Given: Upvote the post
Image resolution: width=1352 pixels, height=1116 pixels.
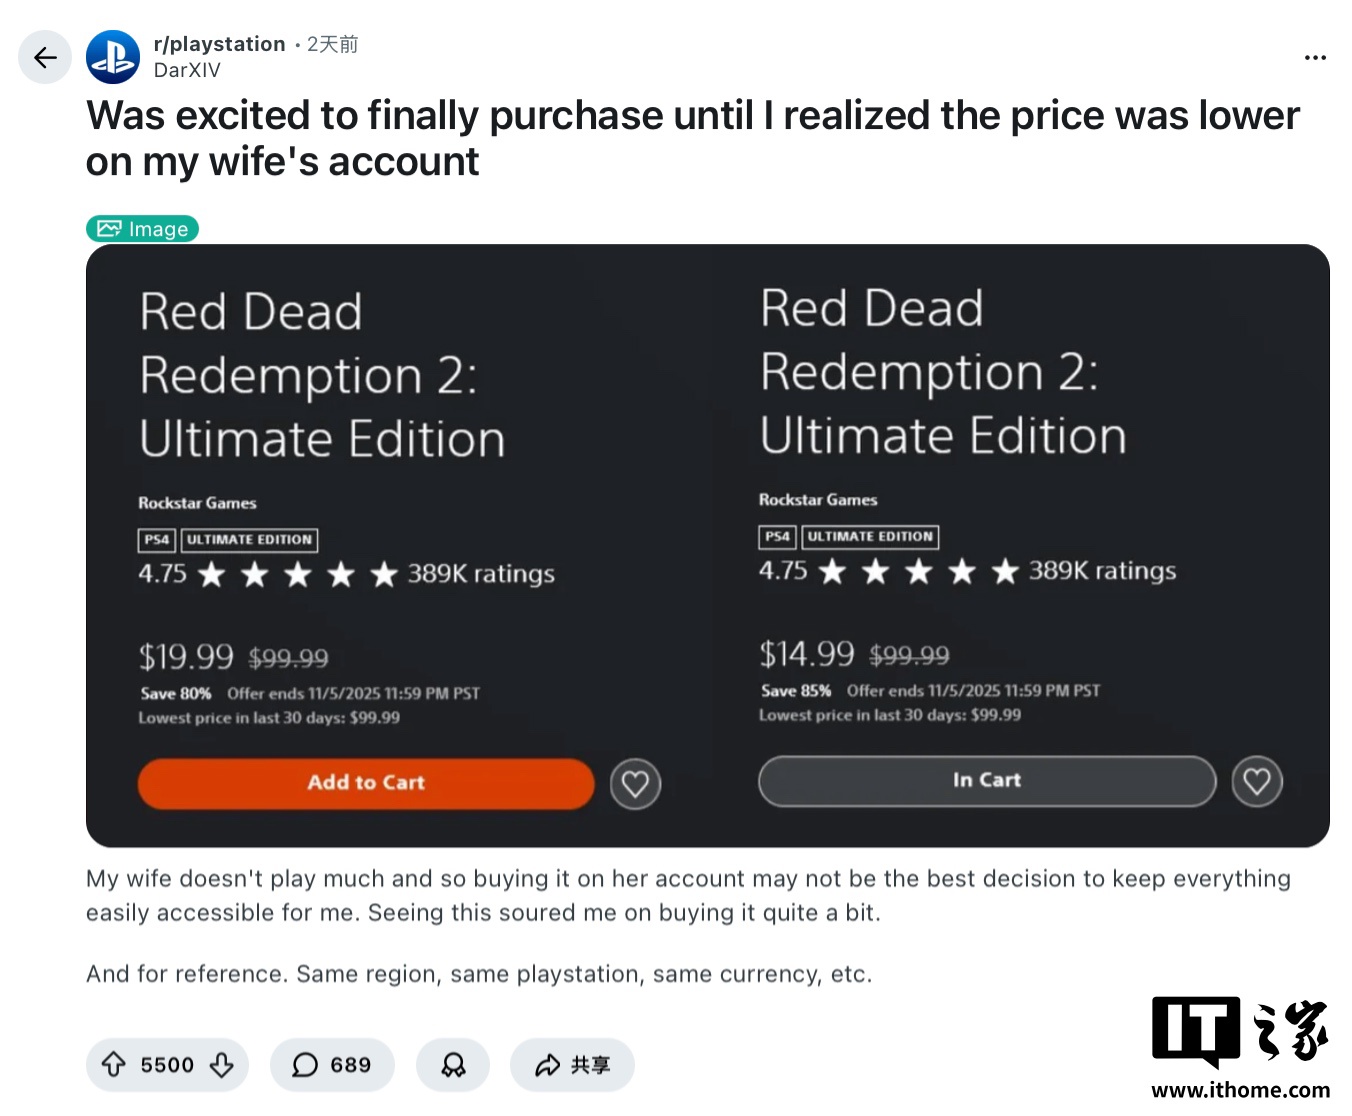Looking at the screenshot, I should [114, 1065].
